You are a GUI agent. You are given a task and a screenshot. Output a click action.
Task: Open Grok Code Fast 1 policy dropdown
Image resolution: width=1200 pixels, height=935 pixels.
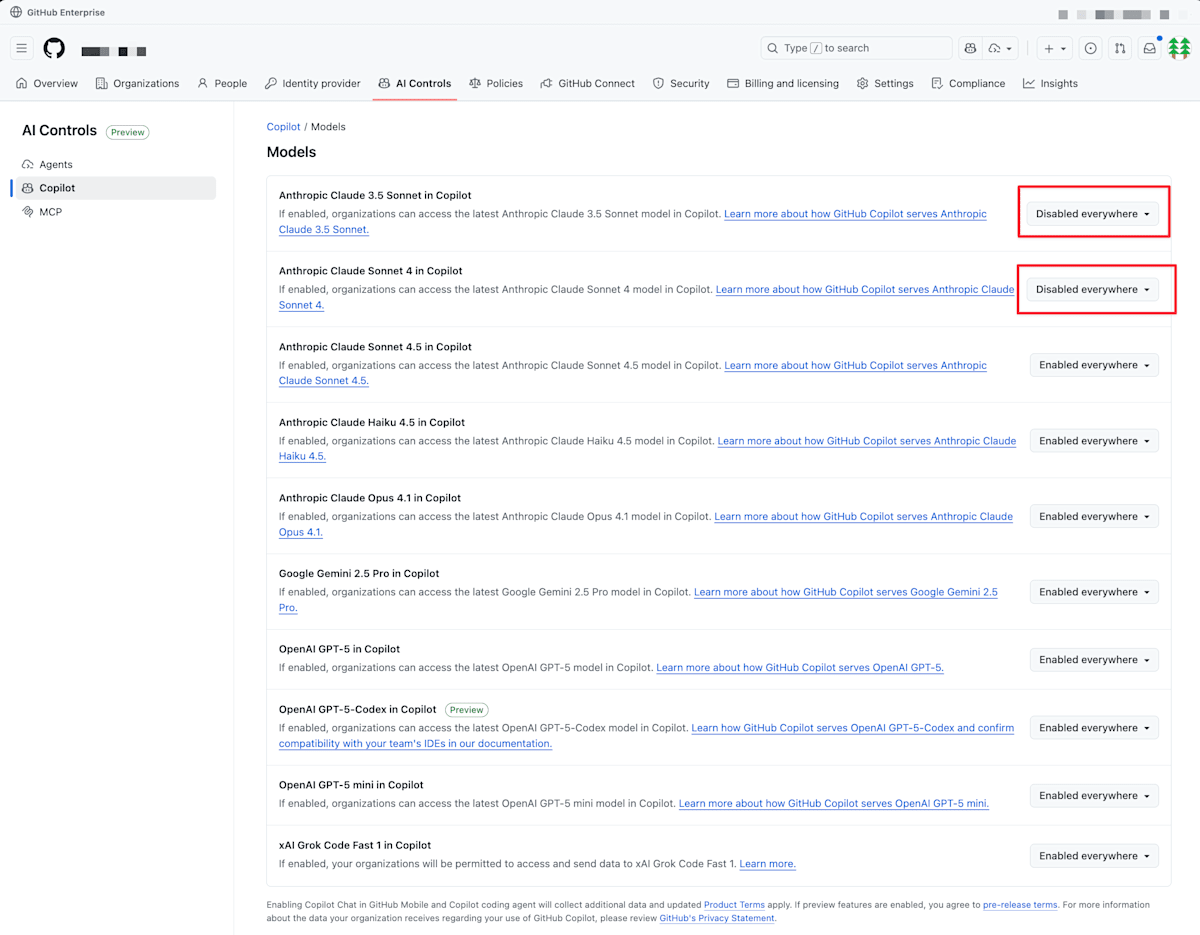1094,856
